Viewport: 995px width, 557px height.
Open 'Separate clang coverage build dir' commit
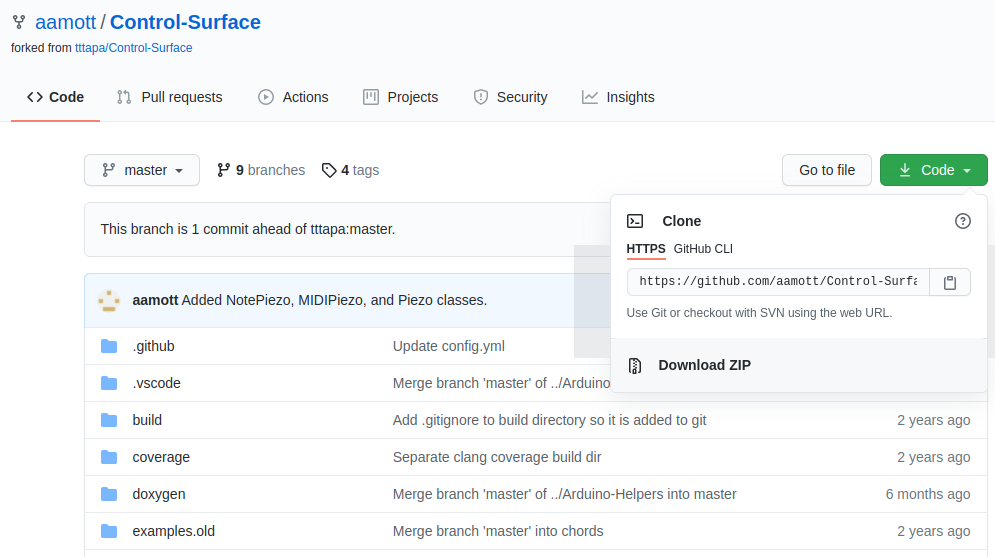[x=497, y=457]
